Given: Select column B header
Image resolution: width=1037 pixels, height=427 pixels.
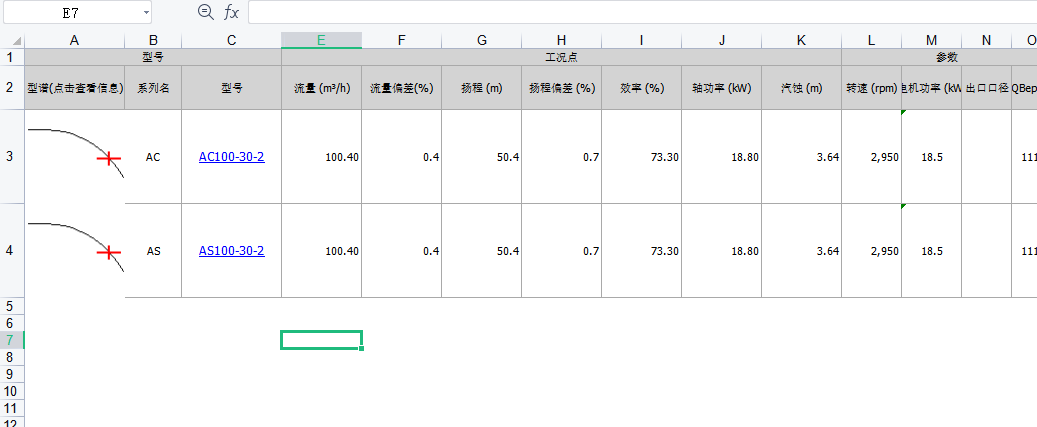Looking at the screenshot, I should (153, 40).
